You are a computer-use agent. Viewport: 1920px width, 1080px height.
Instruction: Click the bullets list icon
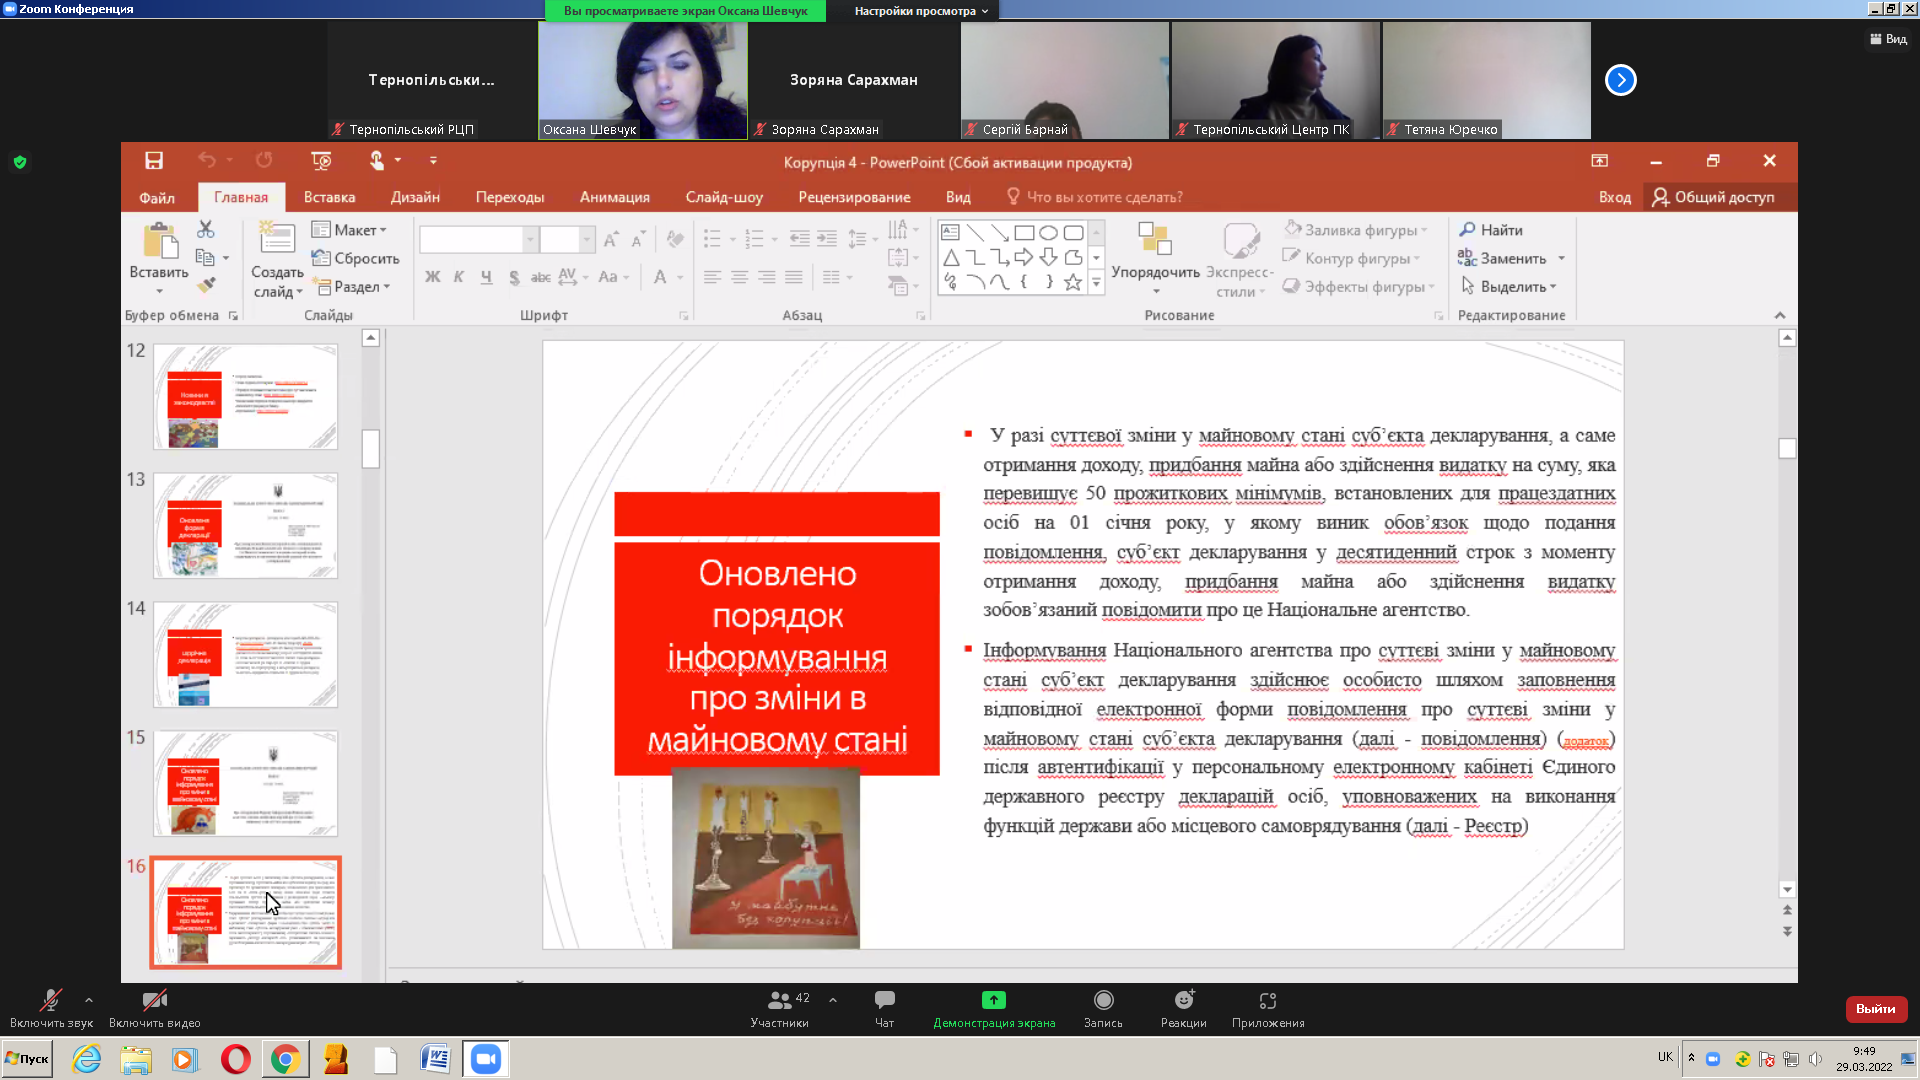click(x=712, y=239)
